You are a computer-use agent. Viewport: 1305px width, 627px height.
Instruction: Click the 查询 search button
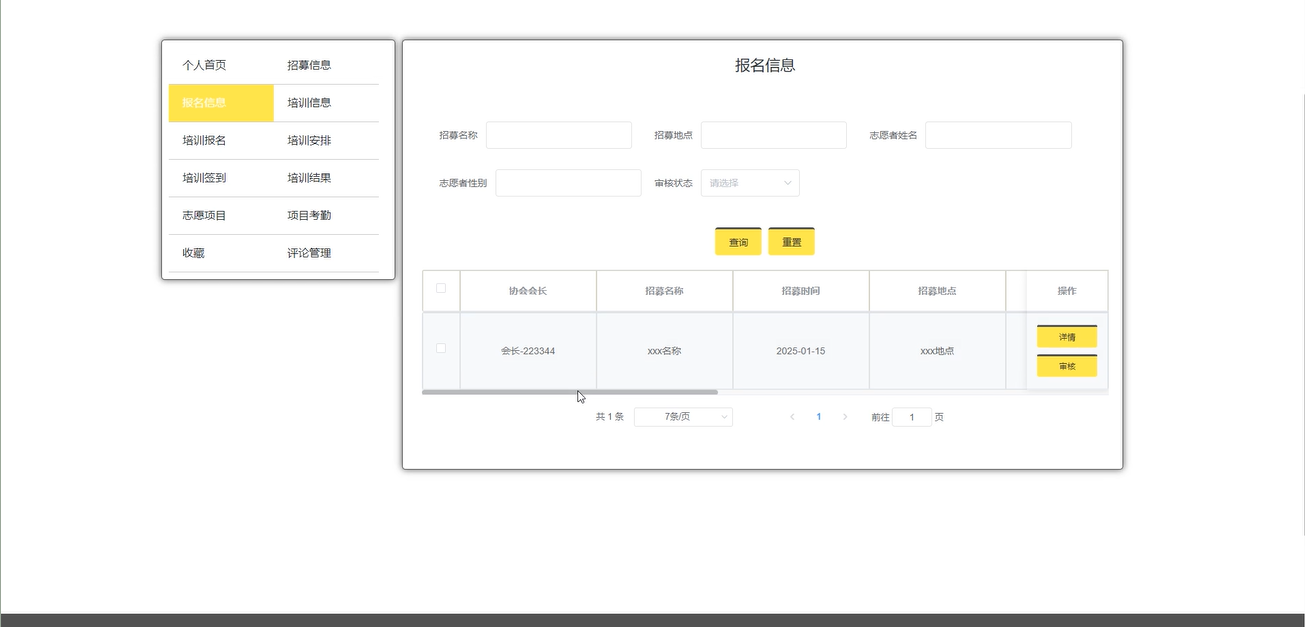[x=738, y=242]
